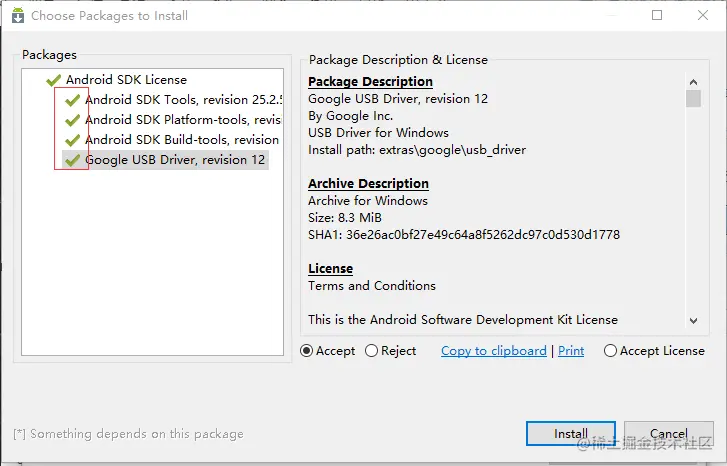Click the Install button
The width and height of the screenshot is (727, 466).
point(571,434)
